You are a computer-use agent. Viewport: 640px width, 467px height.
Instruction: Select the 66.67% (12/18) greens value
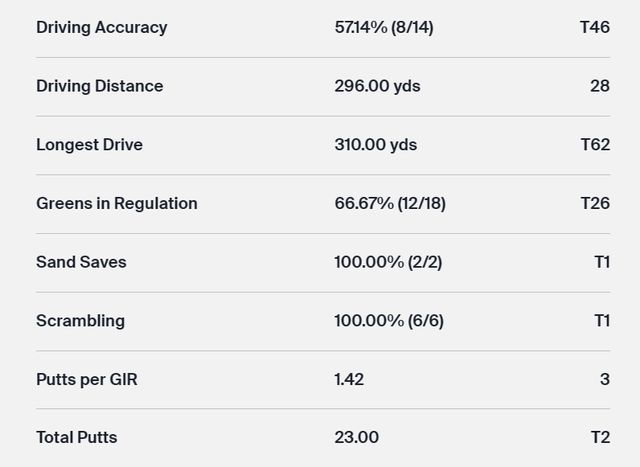point(390,203)
